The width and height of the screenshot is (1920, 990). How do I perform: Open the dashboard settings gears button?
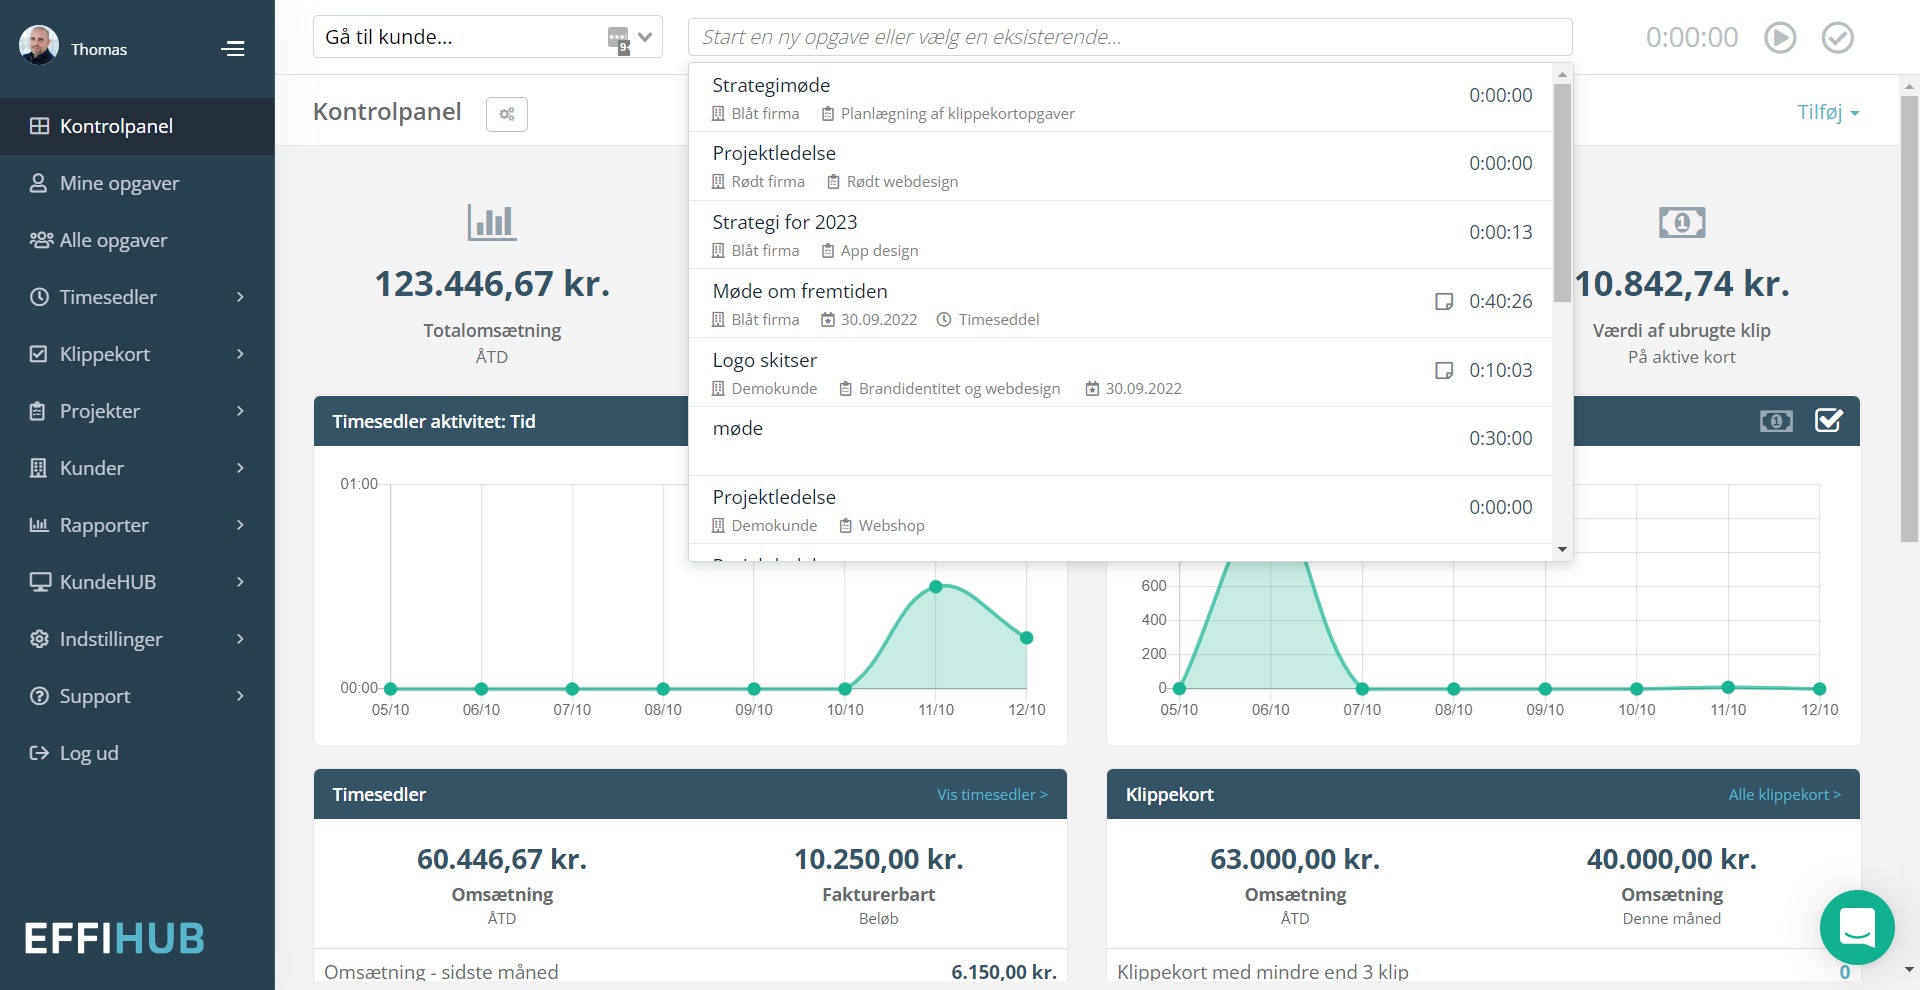pyautogui.click(x=507, y=114)
